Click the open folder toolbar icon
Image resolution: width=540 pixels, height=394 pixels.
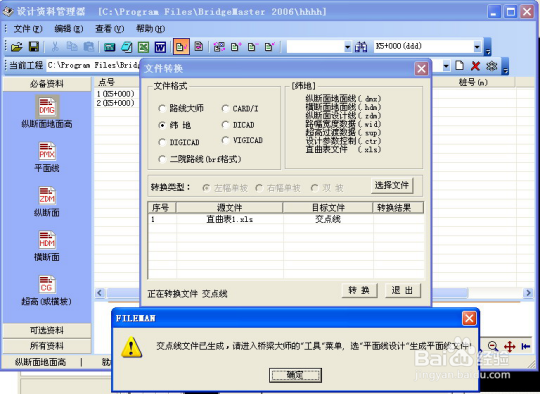[16, 46]
